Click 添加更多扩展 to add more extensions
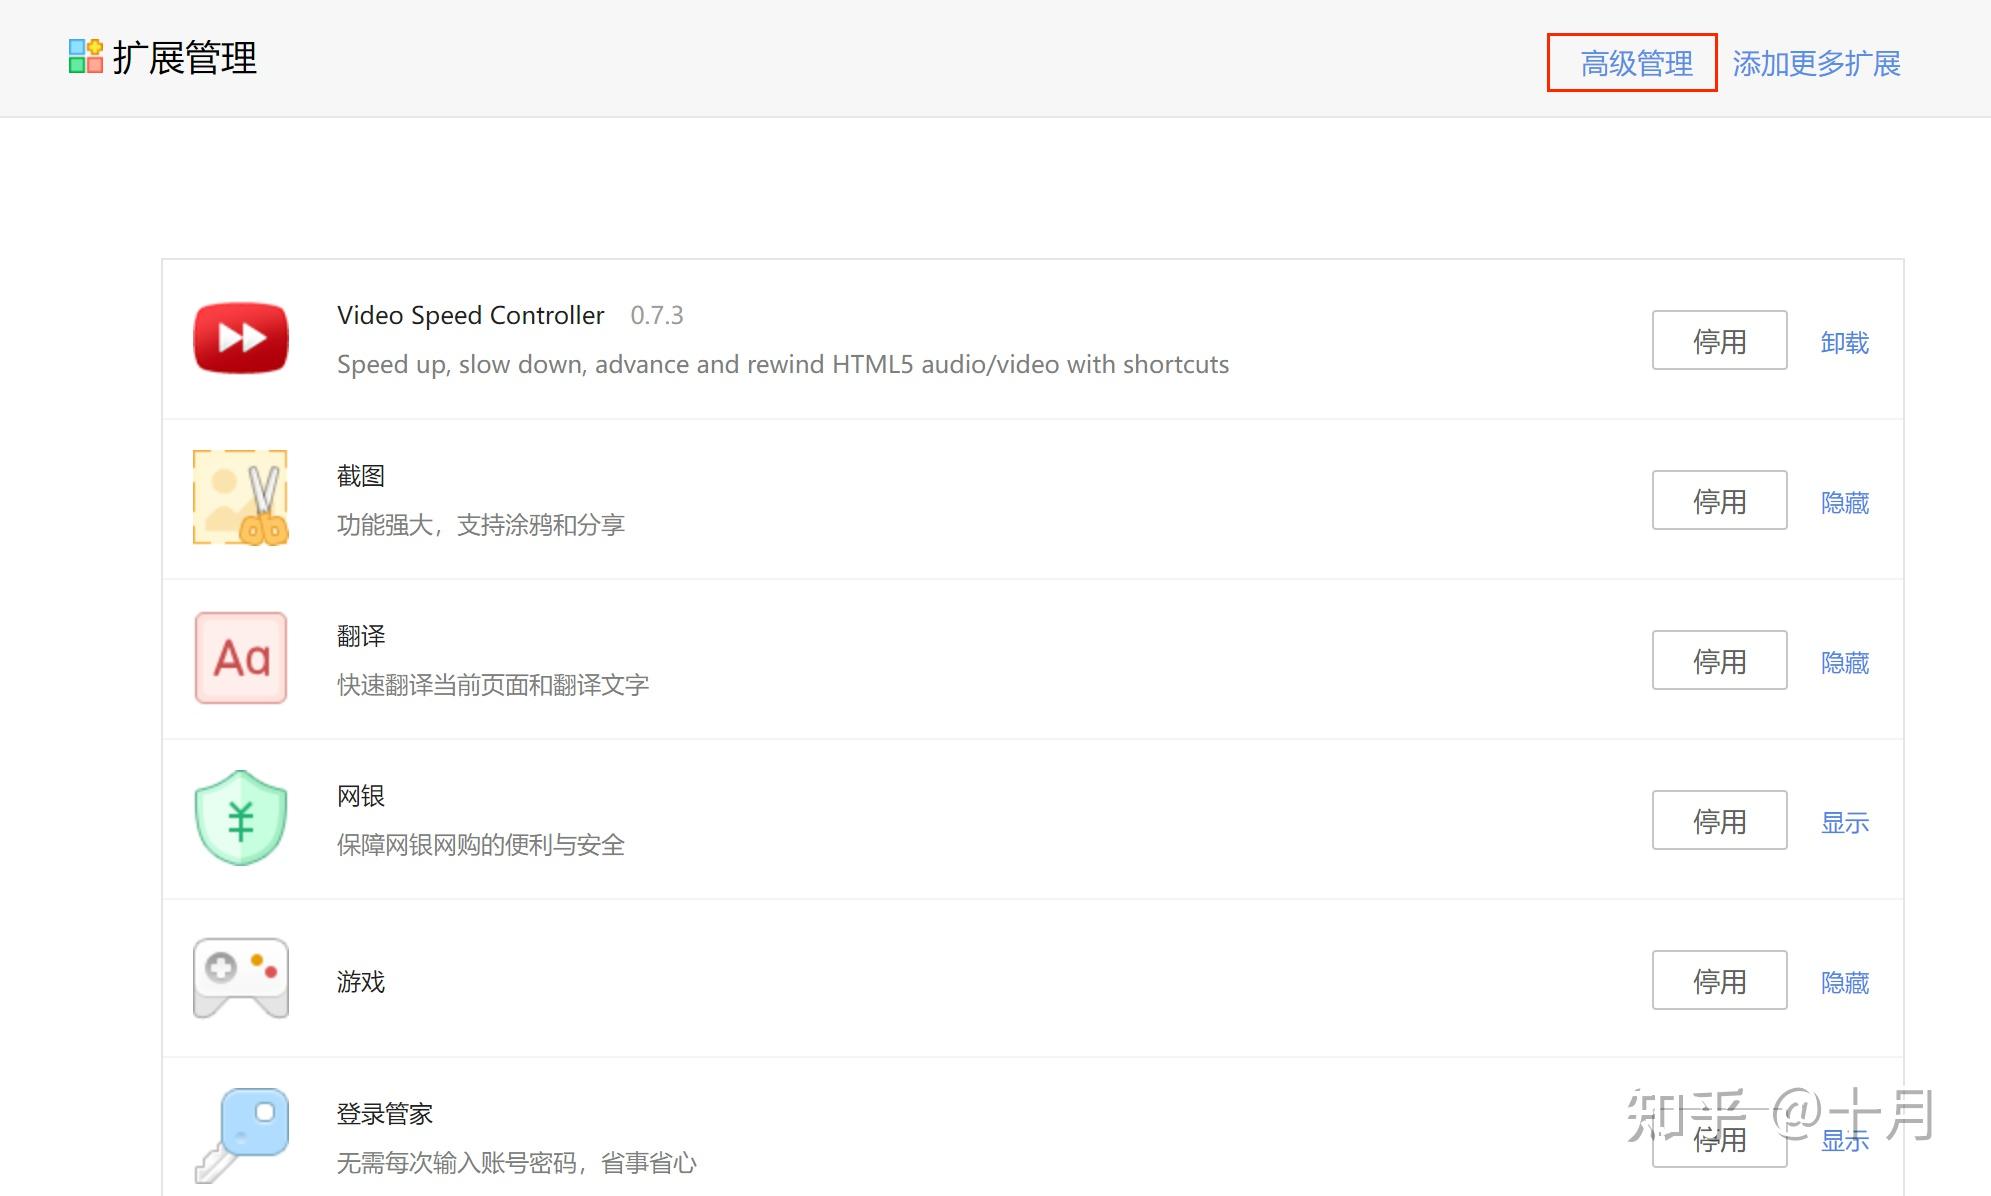The height and width of the screenshot is (1196, 1991). [x=1817, y=63]
